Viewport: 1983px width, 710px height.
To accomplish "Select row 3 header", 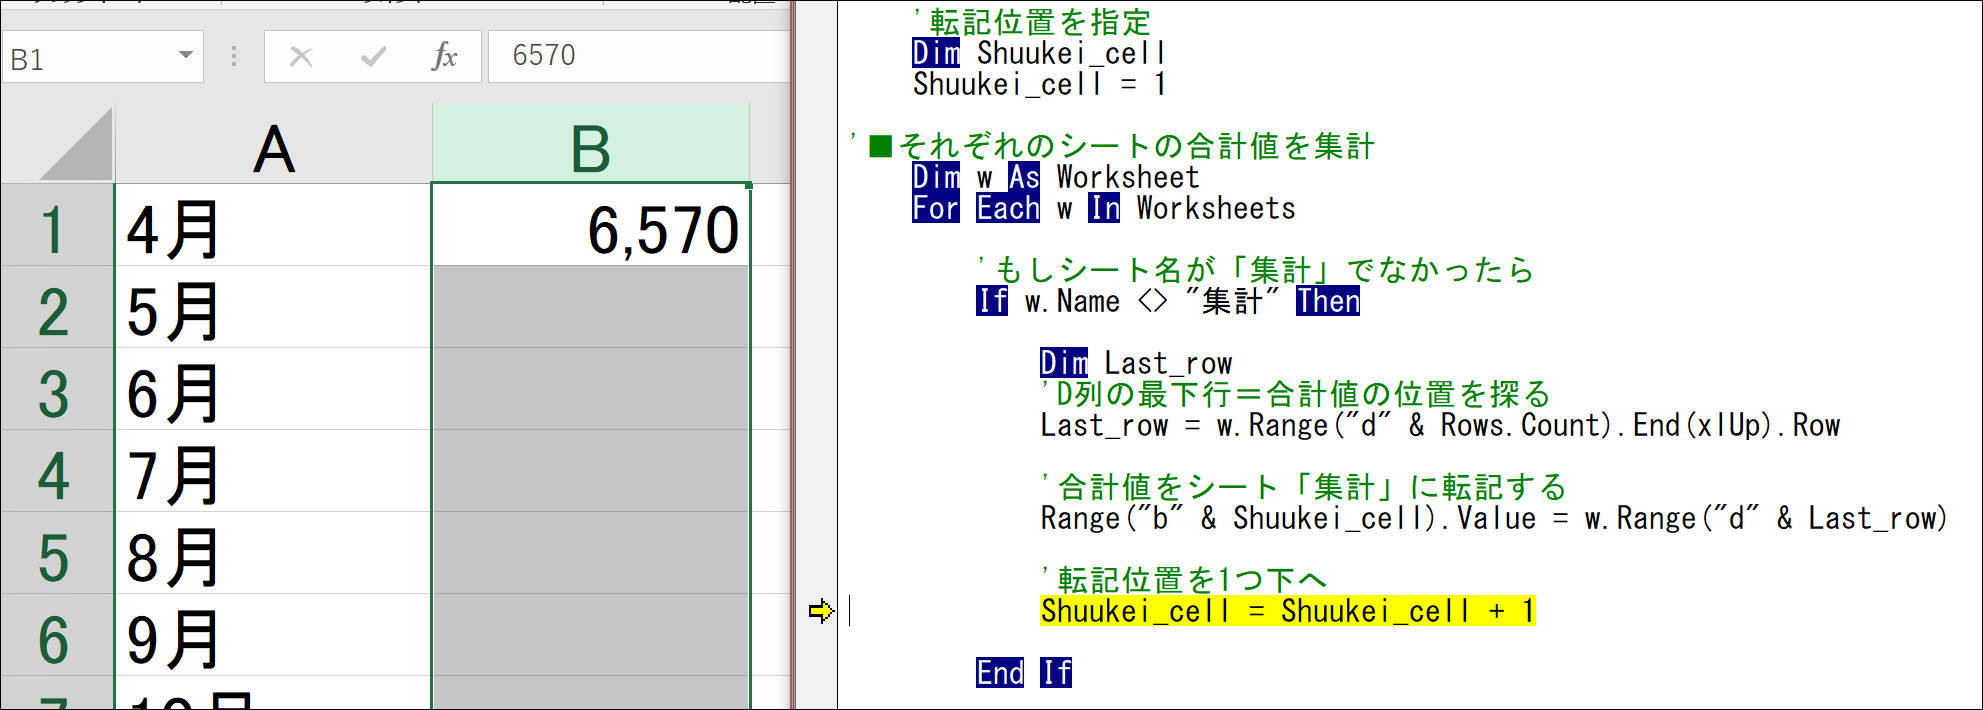I will coord(57,389).
